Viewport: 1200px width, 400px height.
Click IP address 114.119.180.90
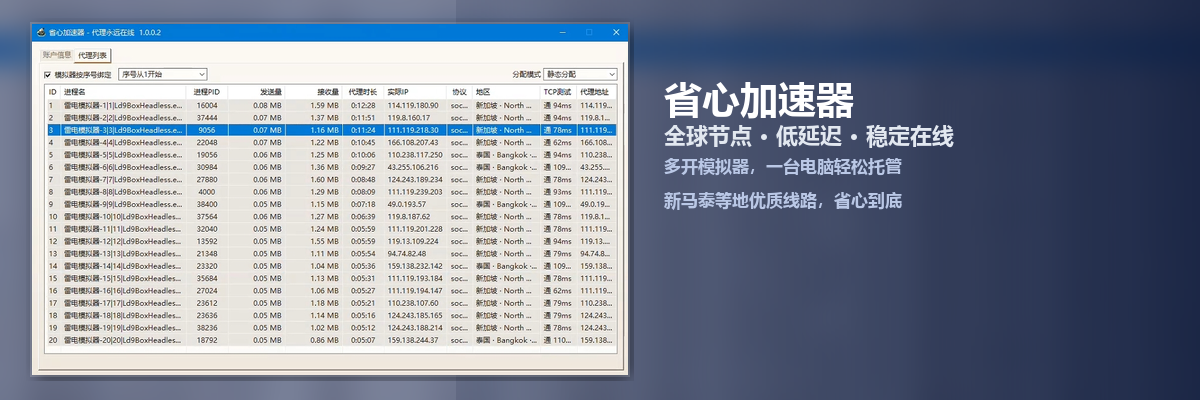413,105
